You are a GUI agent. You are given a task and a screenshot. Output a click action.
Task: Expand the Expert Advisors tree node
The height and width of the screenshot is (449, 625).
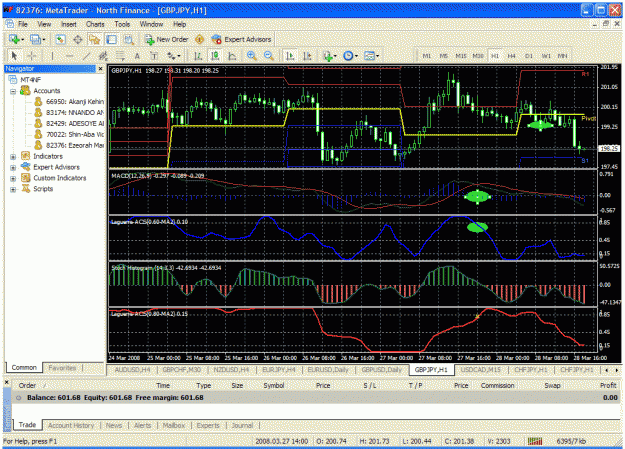pyautogui.click(x=13, y=167)
